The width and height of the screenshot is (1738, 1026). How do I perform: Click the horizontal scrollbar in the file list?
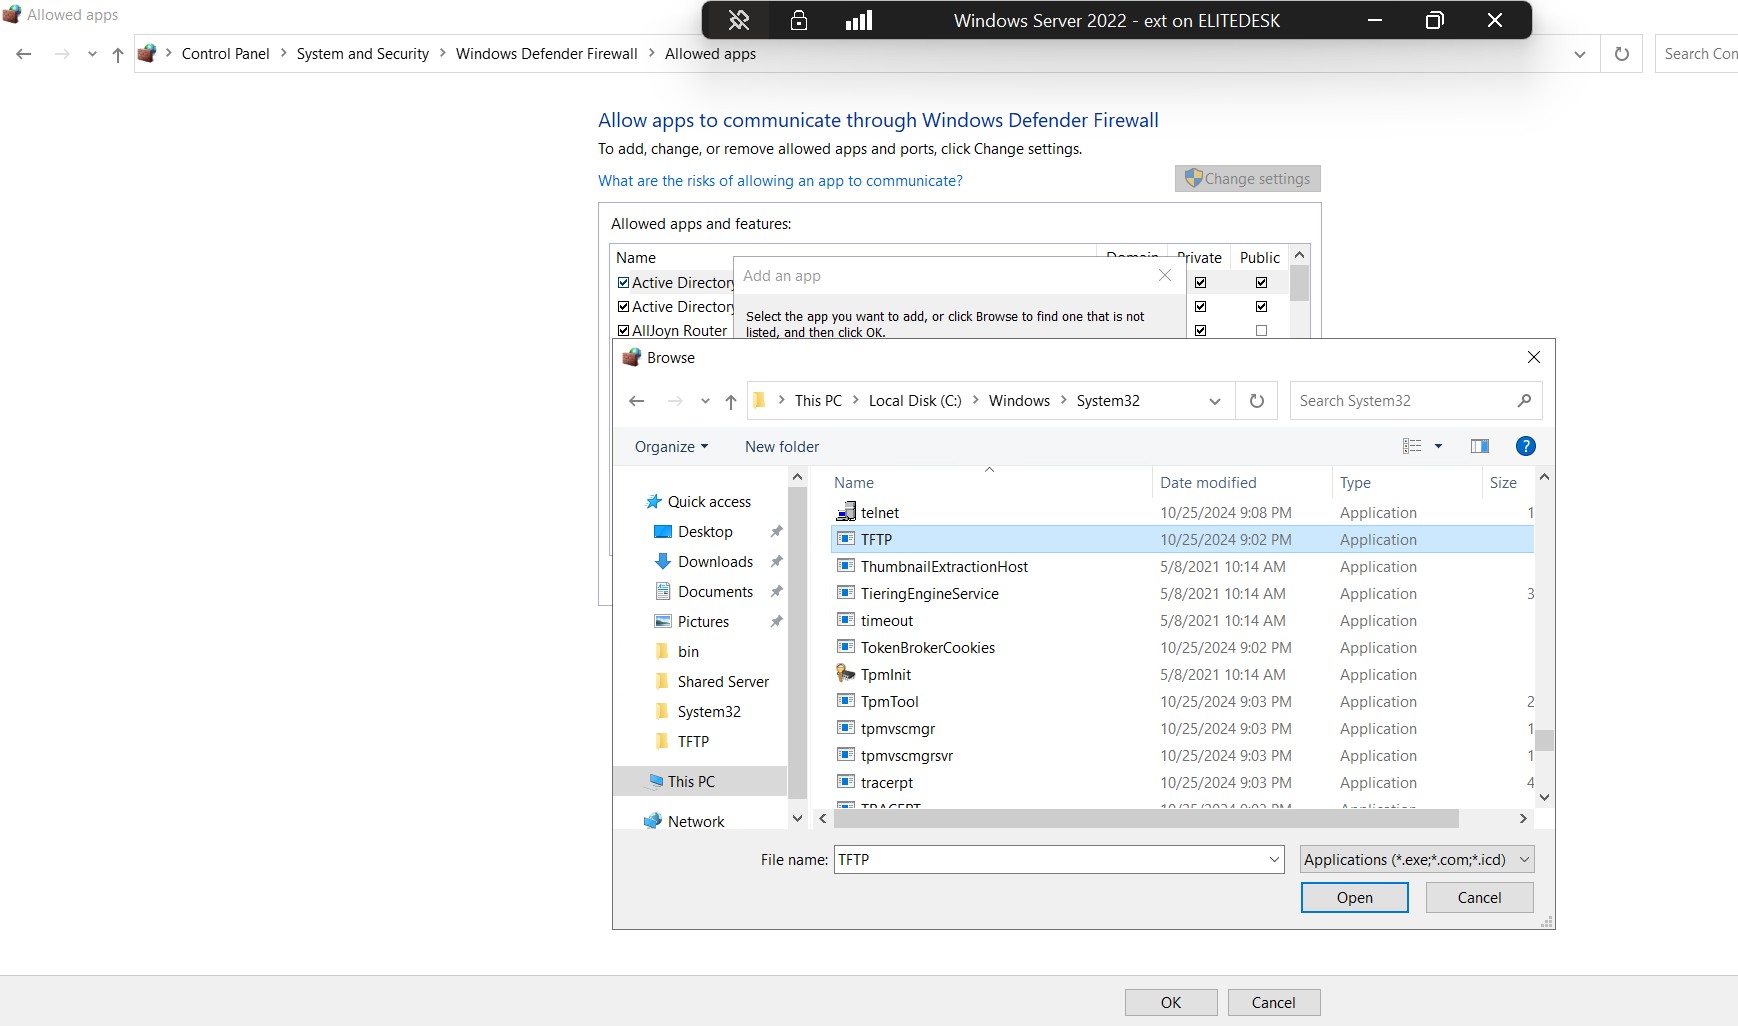(x=1146, y=819)
